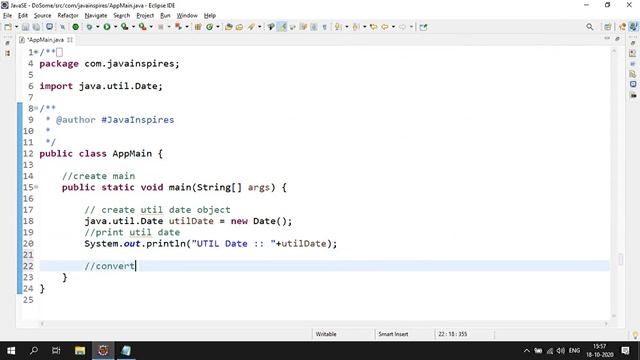This screenshot has height=360, width=640.
Task: Click the taskbar search magnifier
Action: click(34, 351)
